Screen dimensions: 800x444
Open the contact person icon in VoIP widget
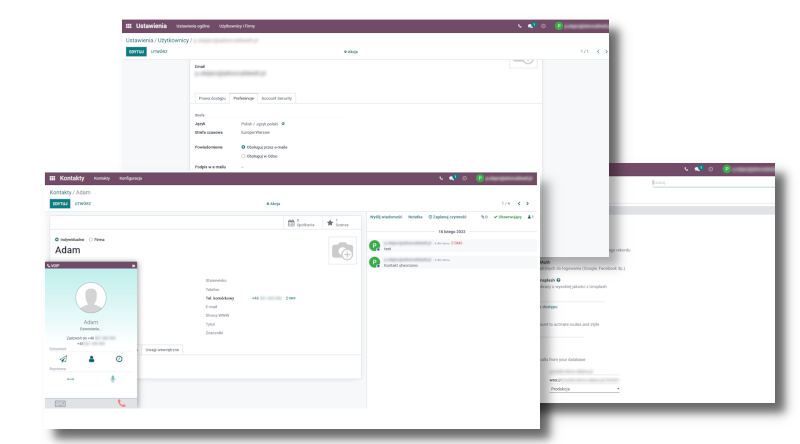tap(91, 359)
